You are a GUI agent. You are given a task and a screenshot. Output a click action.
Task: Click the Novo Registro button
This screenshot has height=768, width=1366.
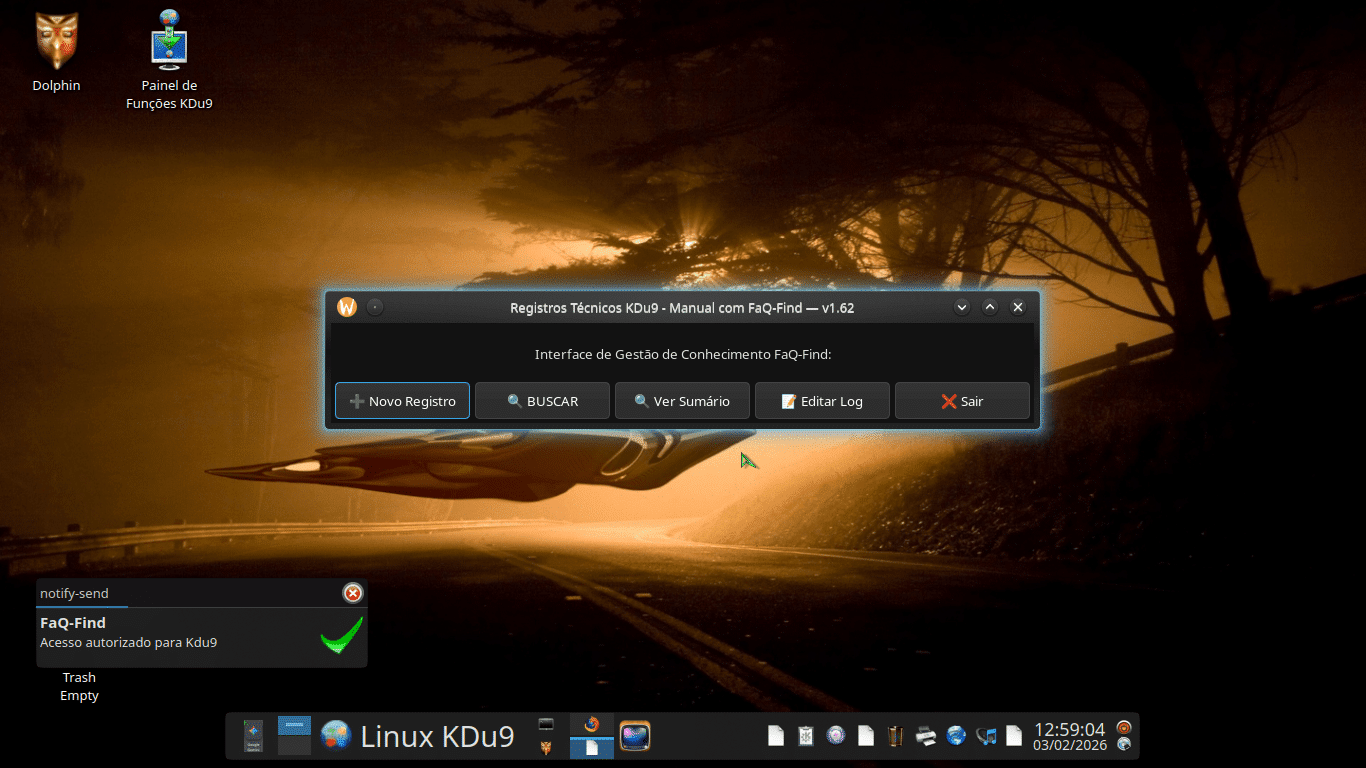click(x=402, y=401)
